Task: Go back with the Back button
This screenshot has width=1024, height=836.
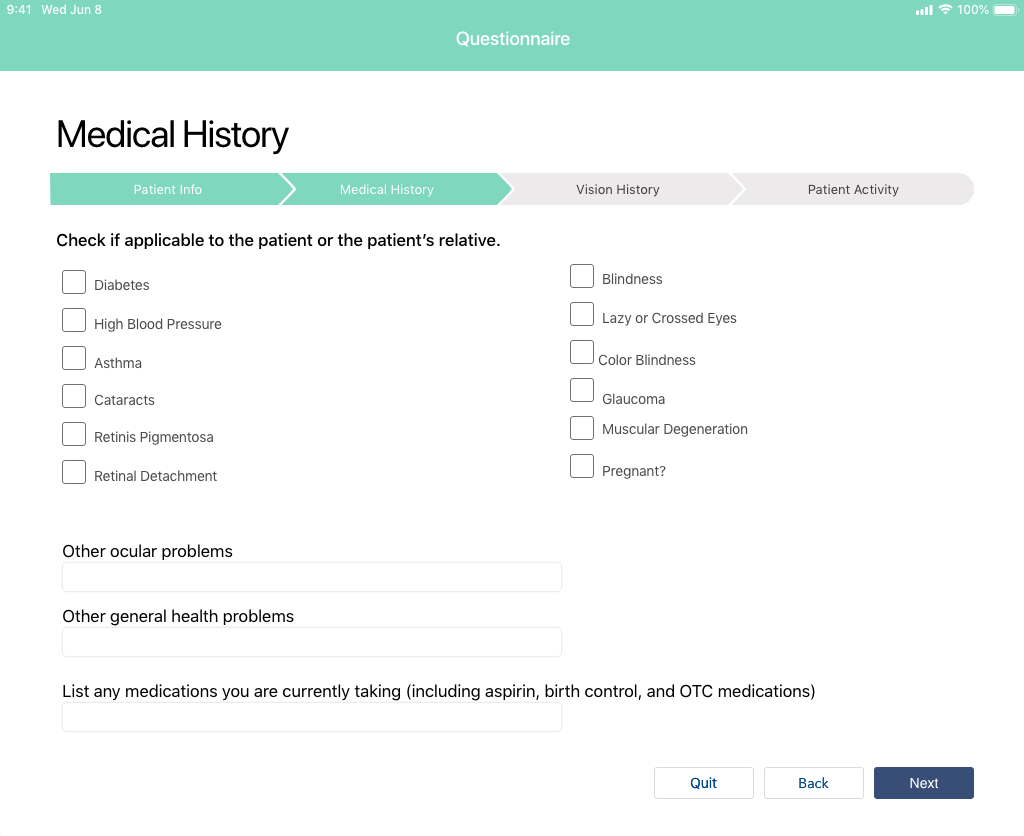Action: click(814, 783)
